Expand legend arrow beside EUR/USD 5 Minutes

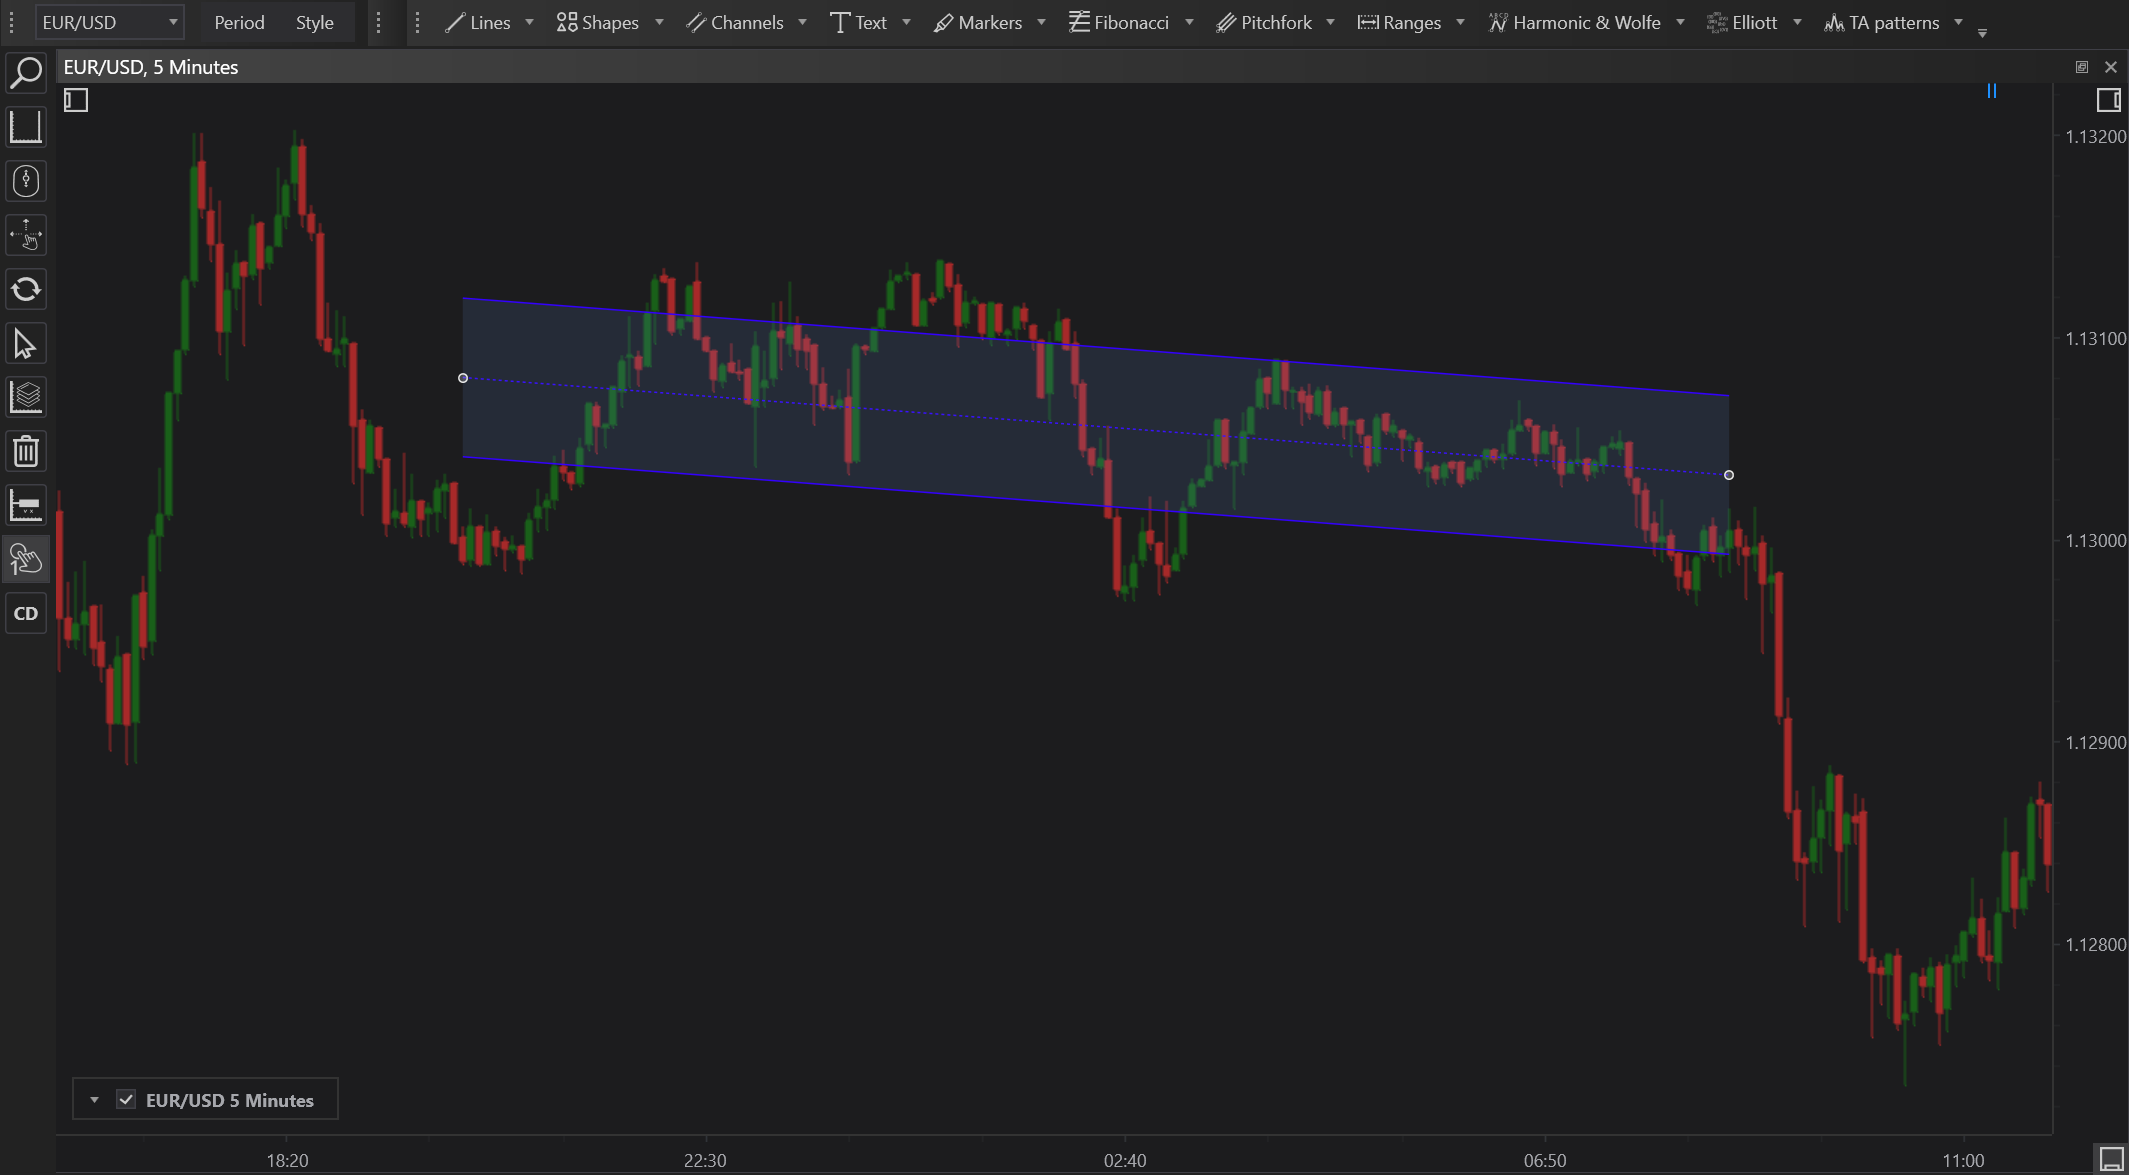(x=94, y=1100)
